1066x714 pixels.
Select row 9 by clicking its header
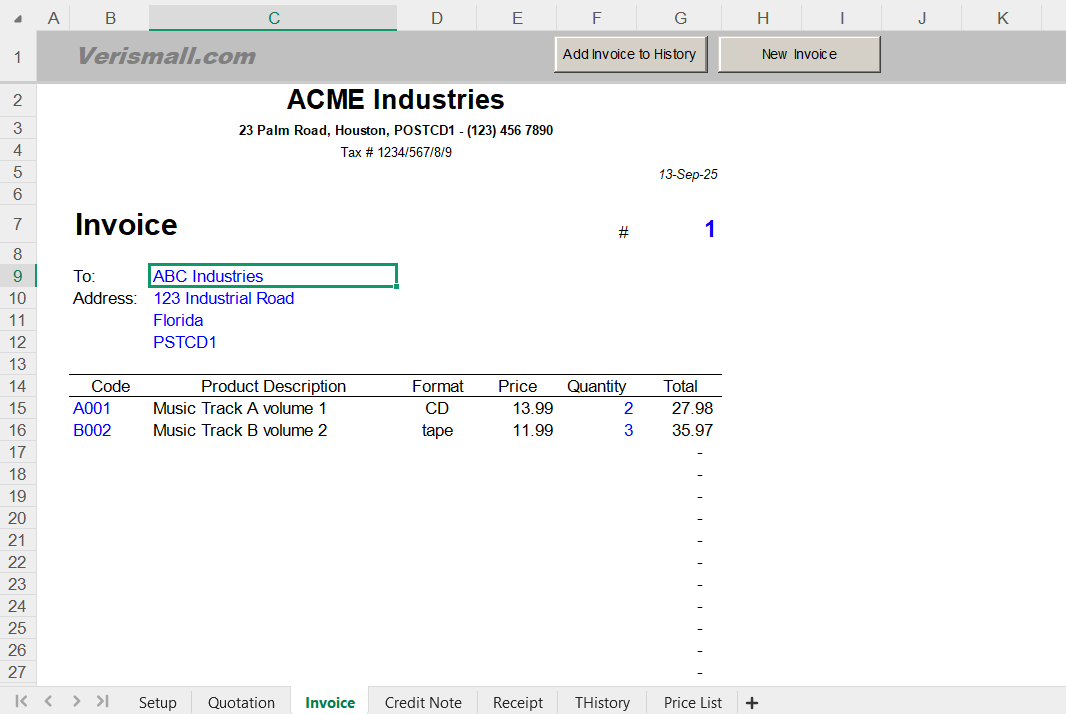[x=16, y=276]
